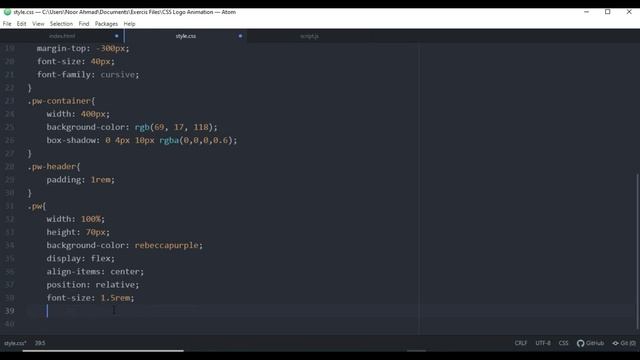Click the Atom app icon in title bar

pyautogui.click(x=7, y=12)
